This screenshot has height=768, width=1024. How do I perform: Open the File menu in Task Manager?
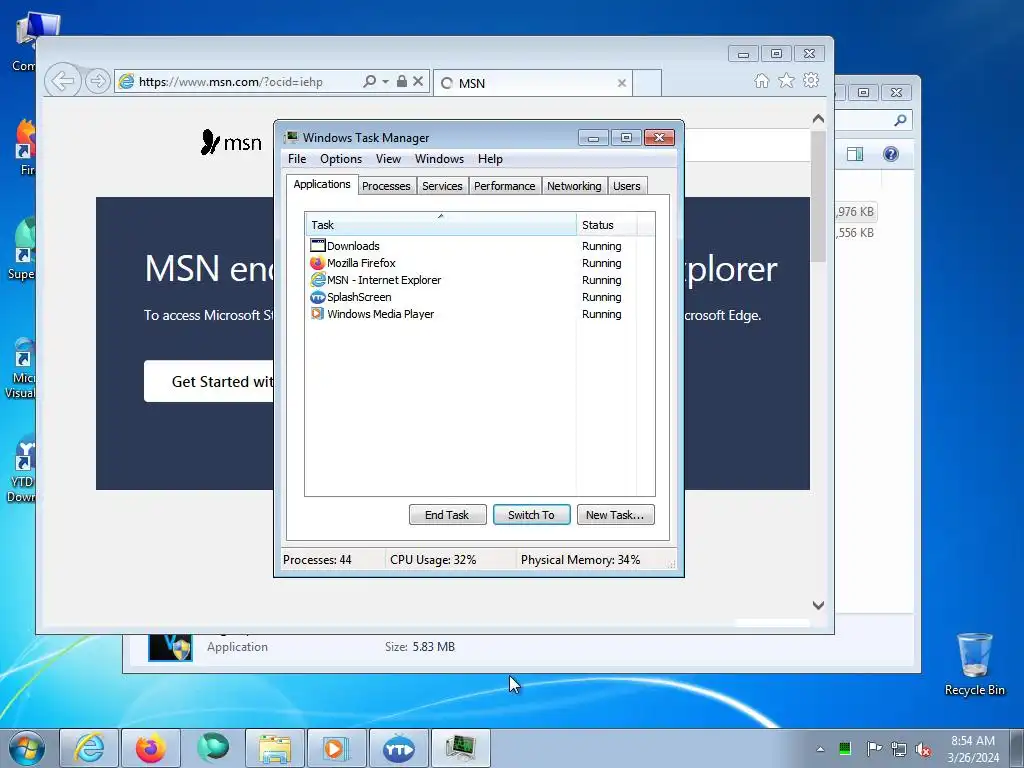[x=296, y=159]
